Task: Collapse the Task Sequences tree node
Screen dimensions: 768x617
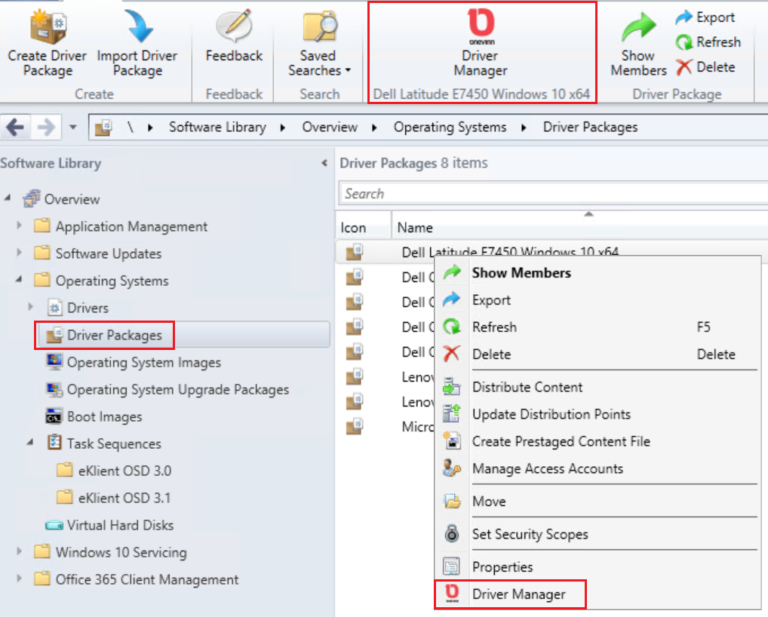Action: pos(31,443)
